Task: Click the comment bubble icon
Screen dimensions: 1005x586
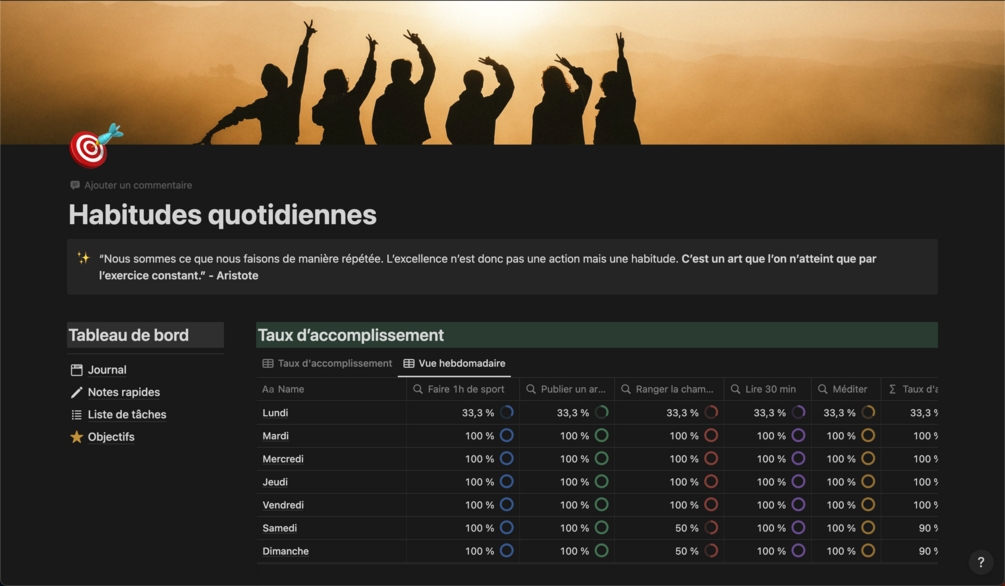Action: coord(75,185)
